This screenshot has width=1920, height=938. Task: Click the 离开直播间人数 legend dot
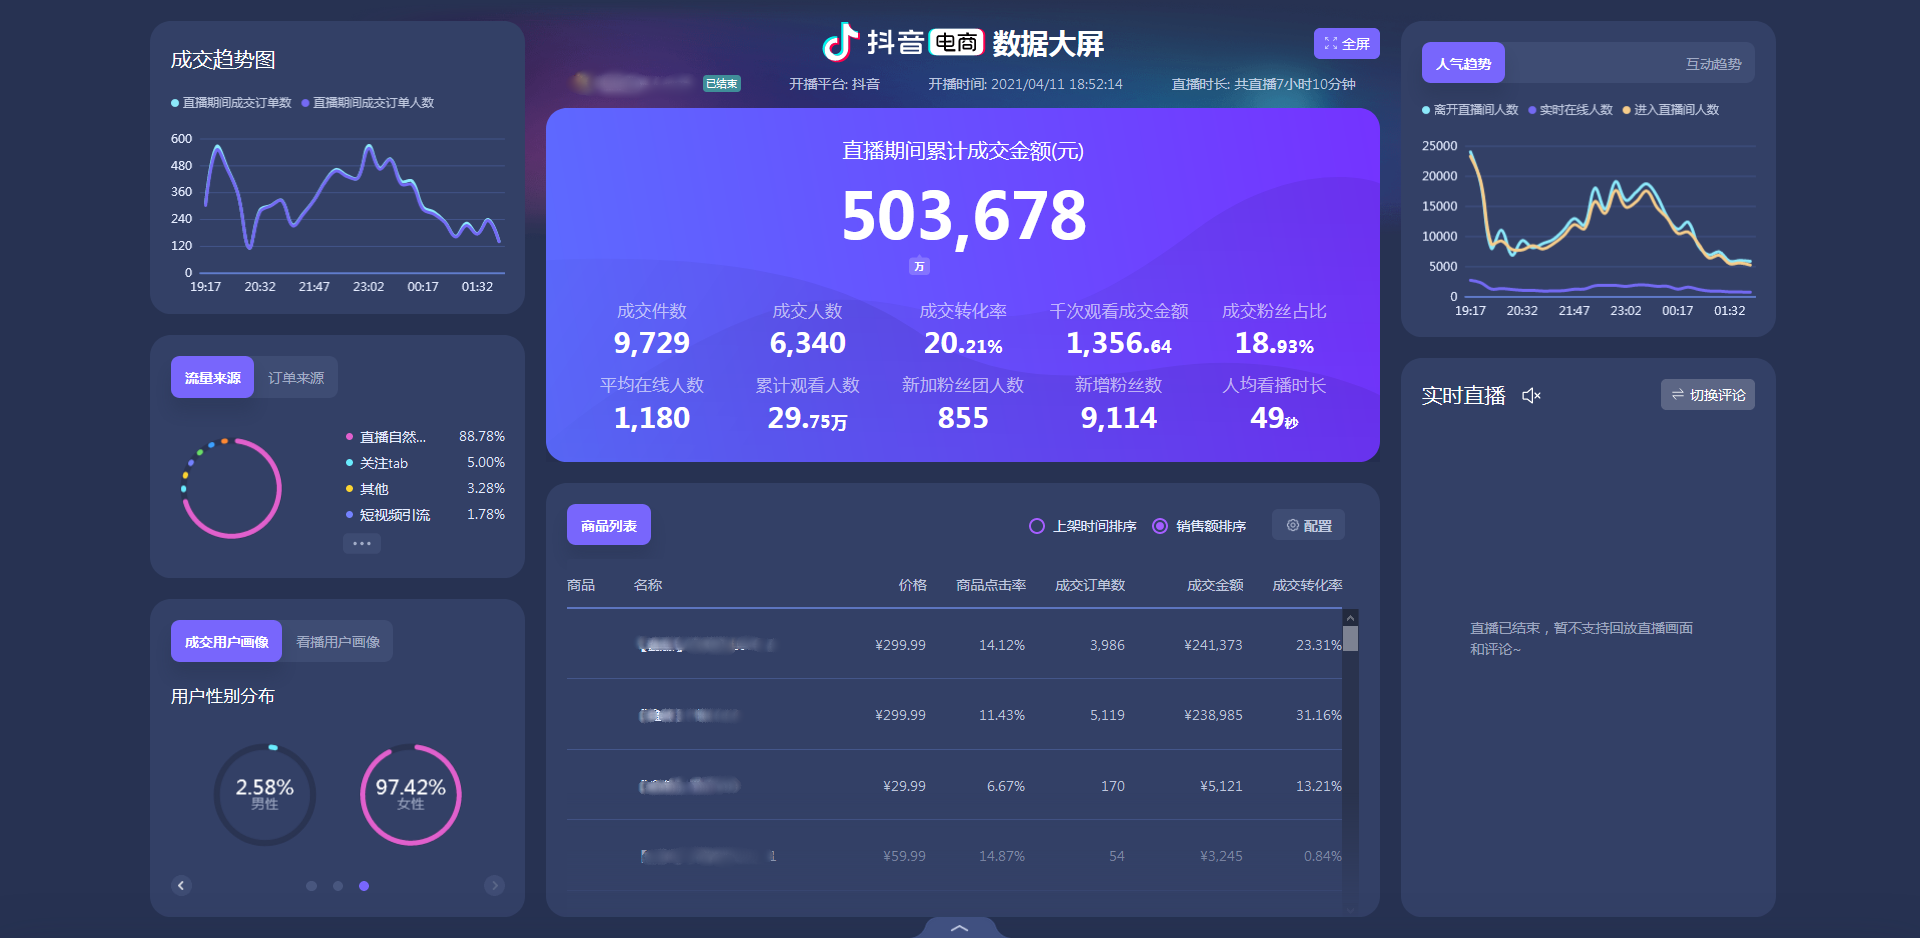[x=1424, y=109]
